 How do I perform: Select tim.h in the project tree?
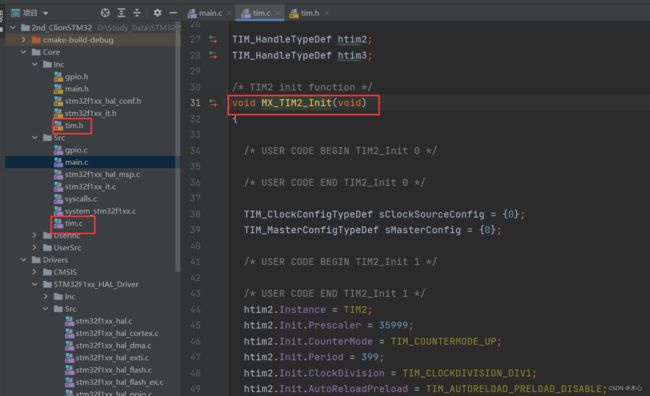click(69, 125)
